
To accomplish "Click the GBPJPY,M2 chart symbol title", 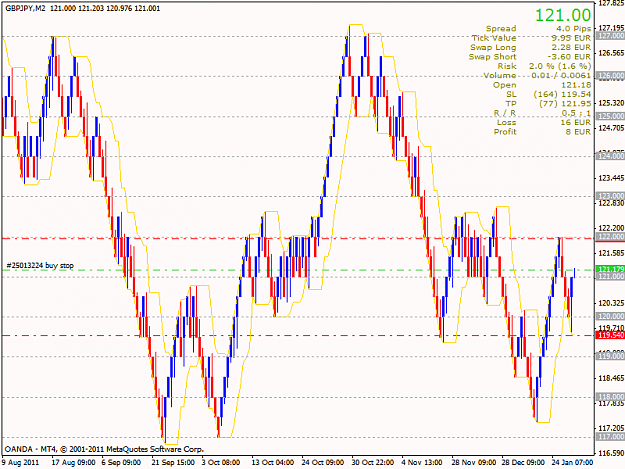I will pyautogui.click(x=25, y=8).
